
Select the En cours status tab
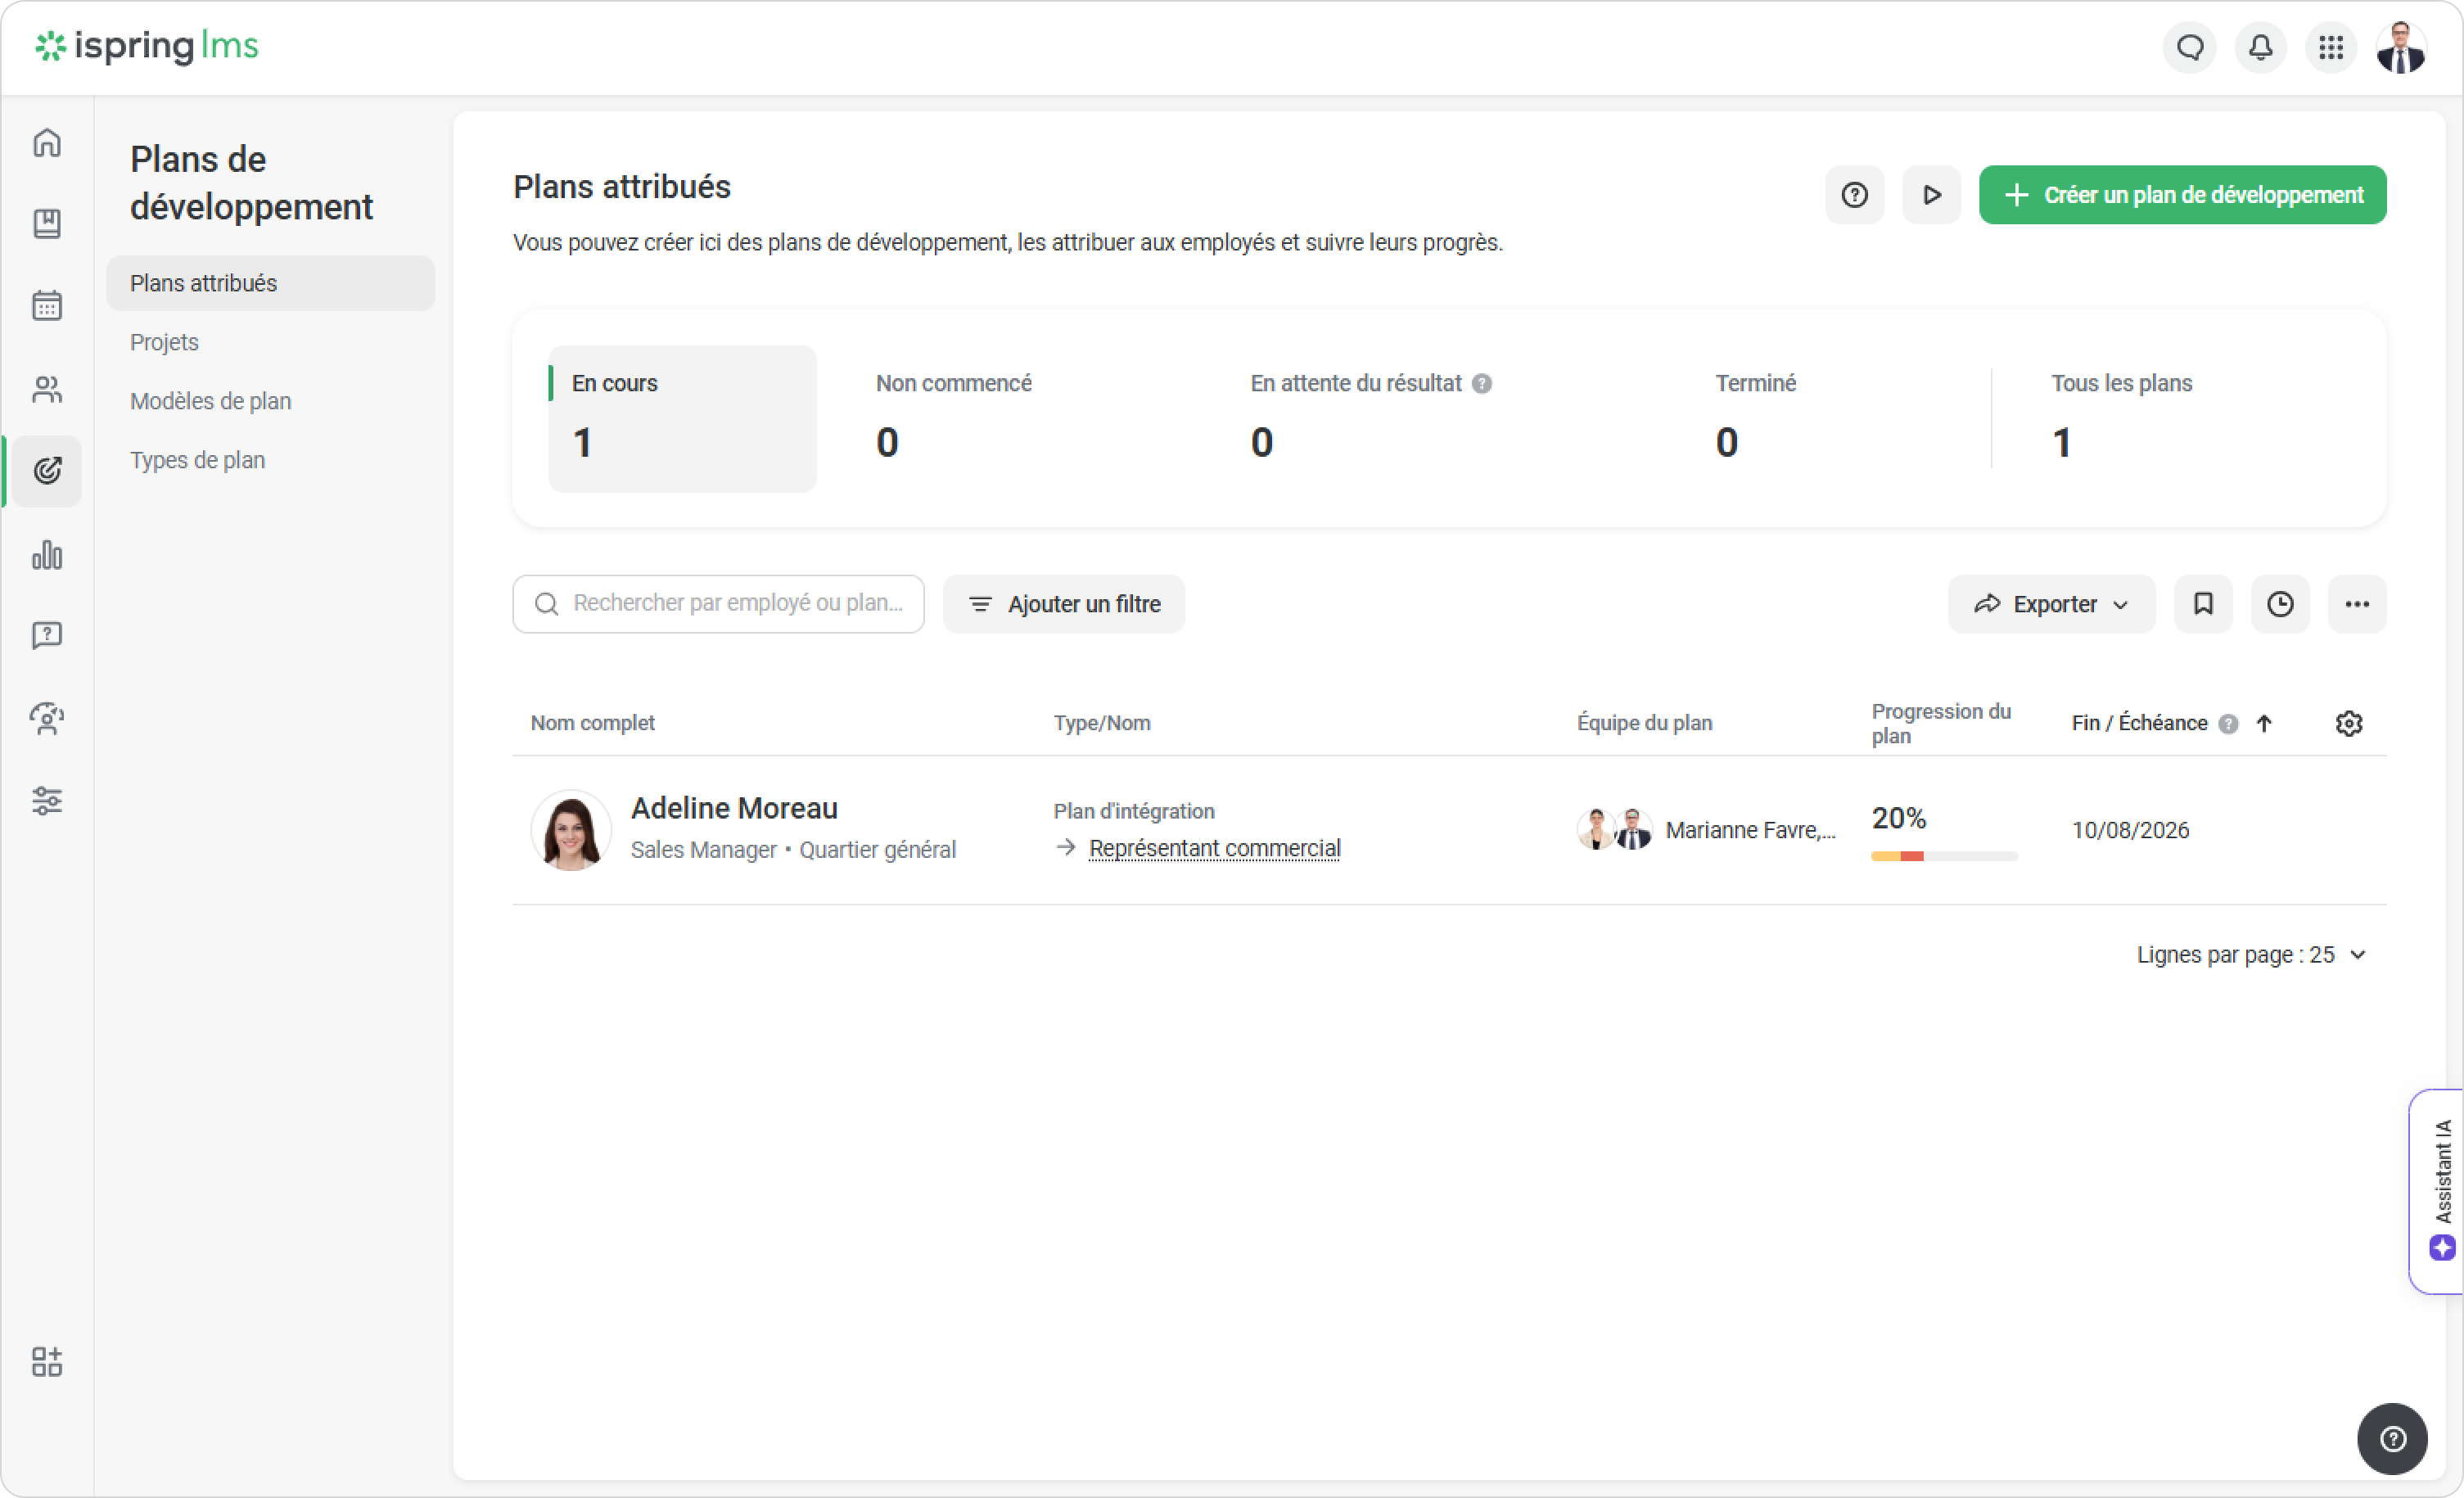[683, 419]
